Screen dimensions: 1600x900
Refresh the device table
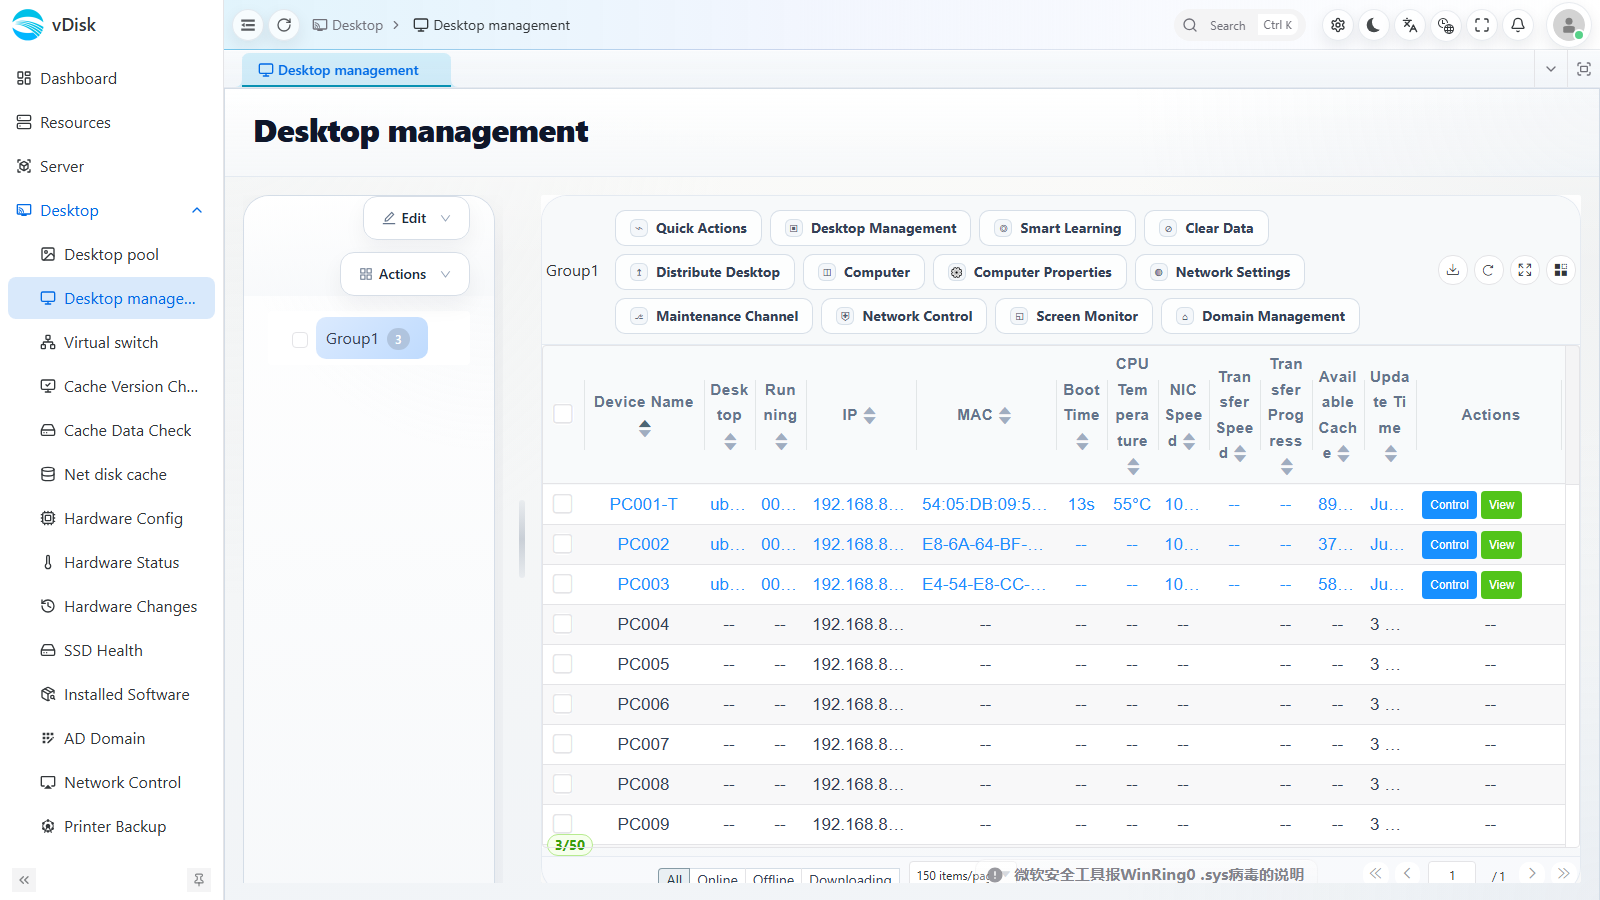click(1489, 270)
